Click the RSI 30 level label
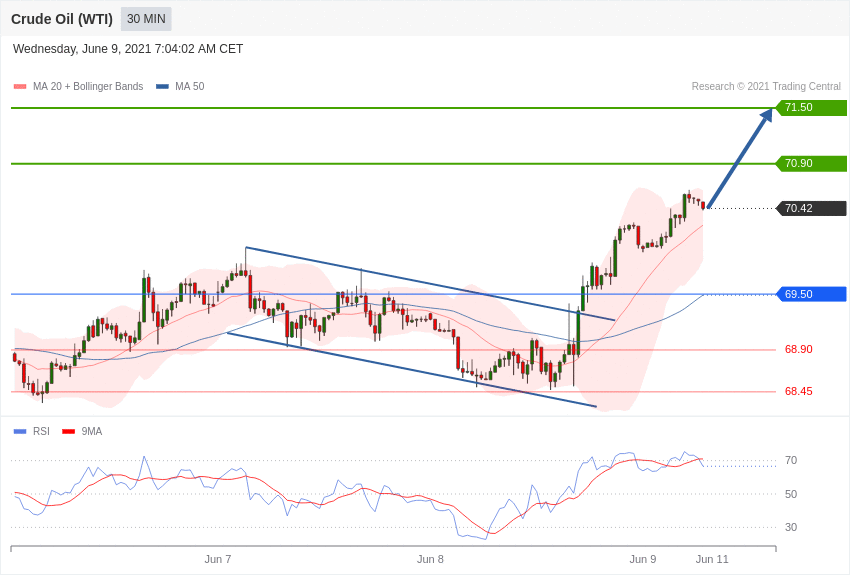 tap(791, 527)
